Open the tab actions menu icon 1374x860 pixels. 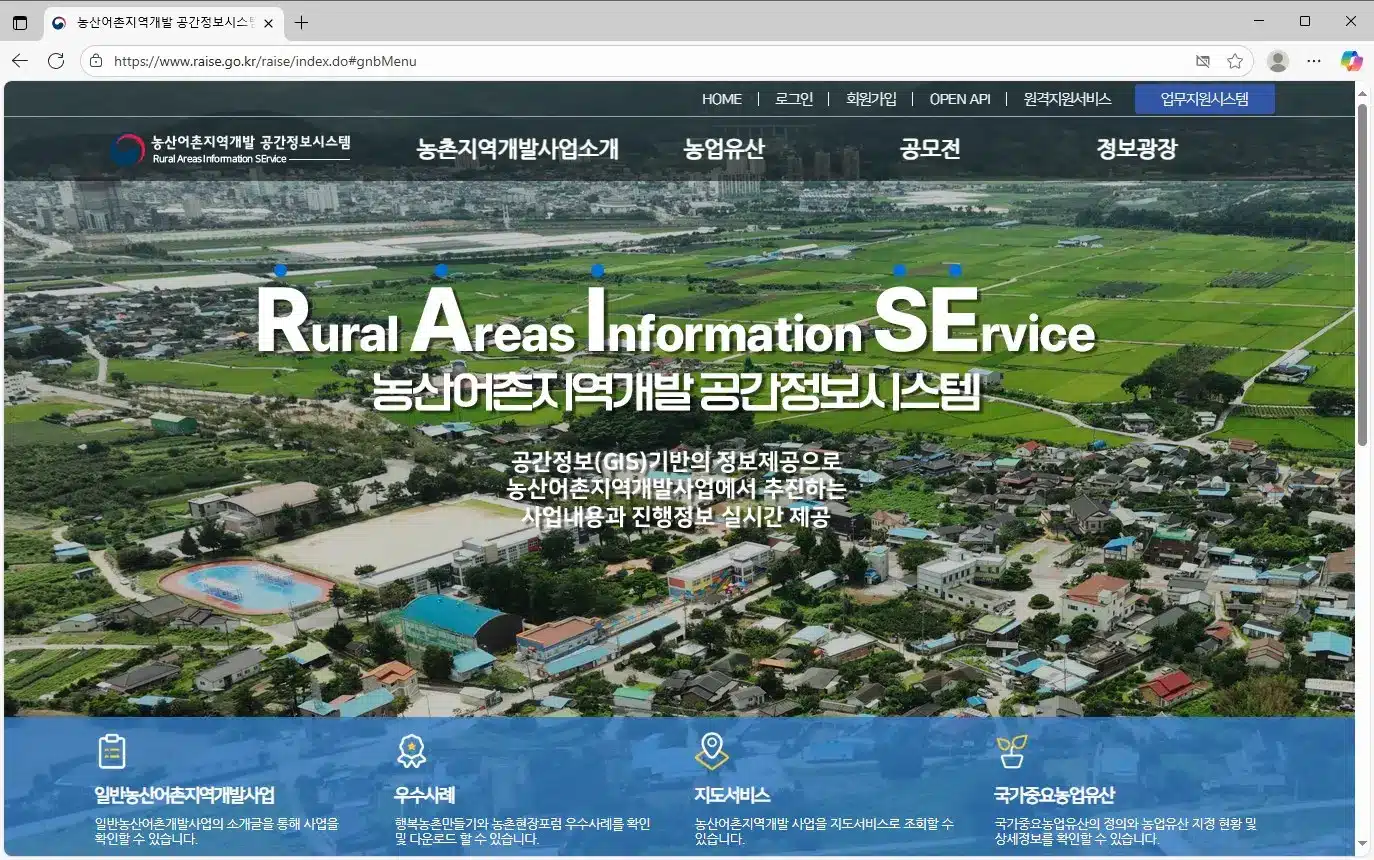tap(20, 22)
